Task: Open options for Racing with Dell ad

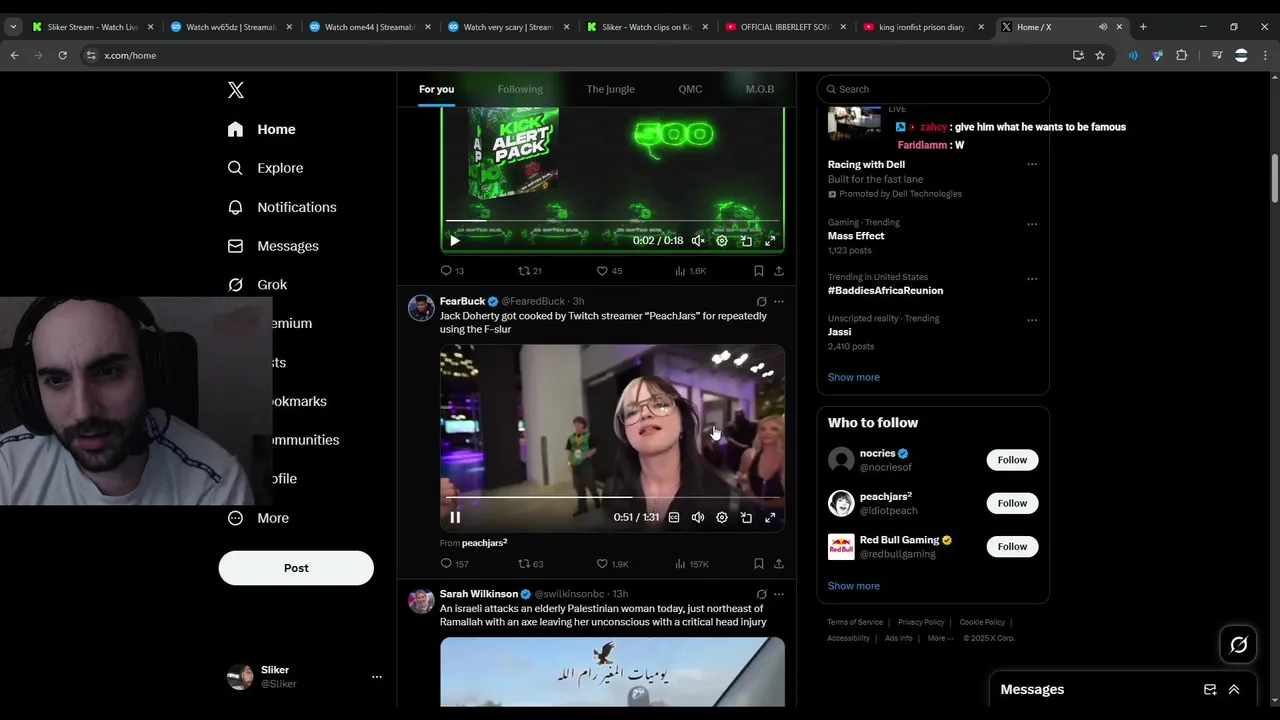Action: click(1032, 165)
